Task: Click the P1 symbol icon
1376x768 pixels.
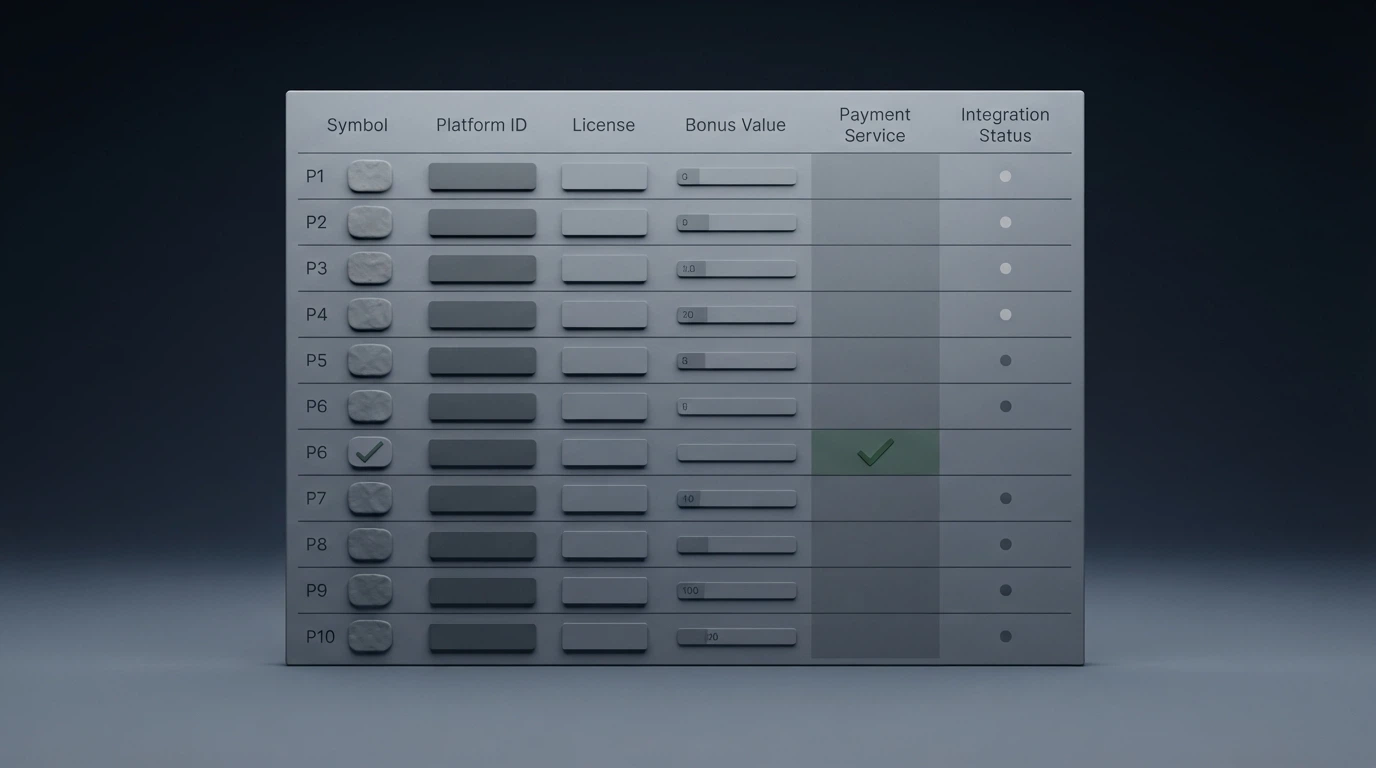Action: coord(370,176)
